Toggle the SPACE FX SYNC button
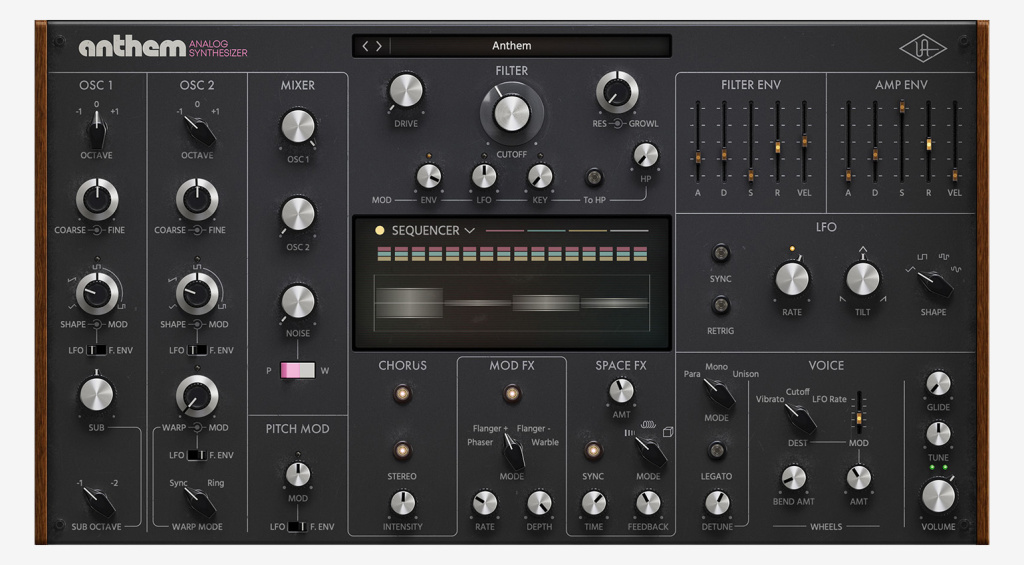This screenshot has width=1024, height=565. pyautogui.click(x=593, y=450)
